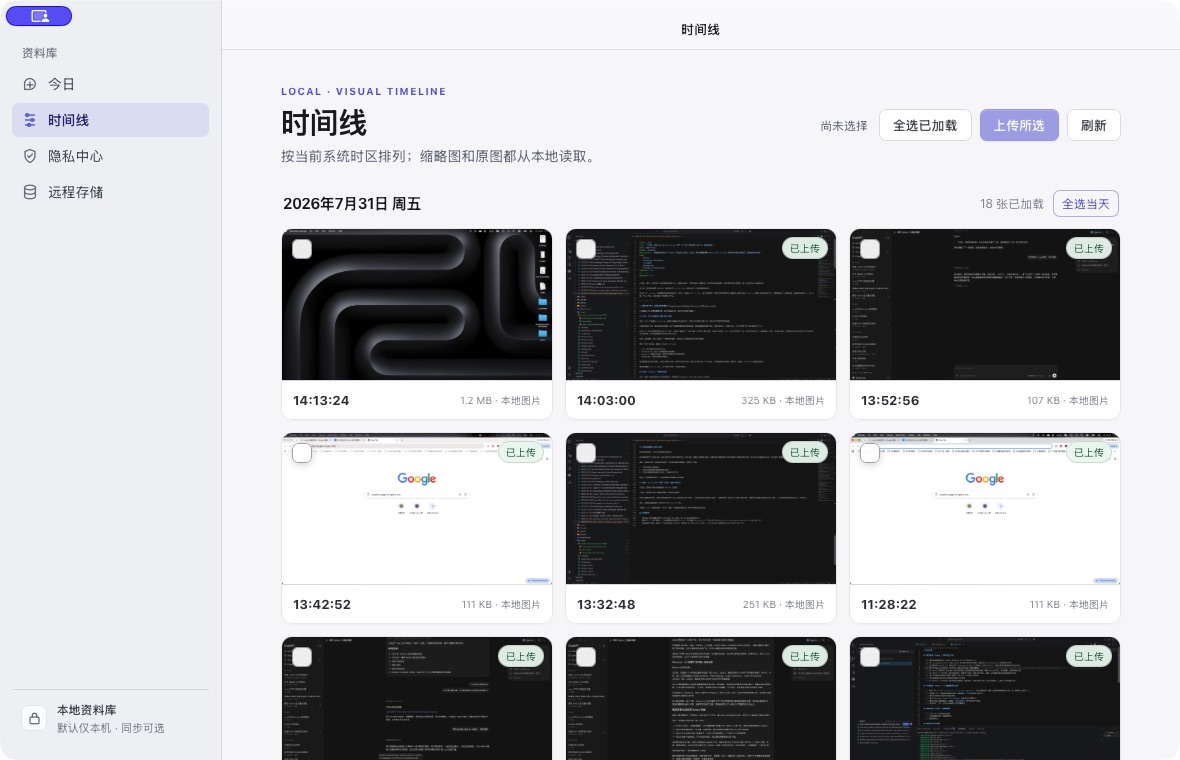The height and width of the screenshot is (760, 1180).
Task: Select the checkbox on the 13:42:52 screenshot
Action: click(x=302, y=453)
